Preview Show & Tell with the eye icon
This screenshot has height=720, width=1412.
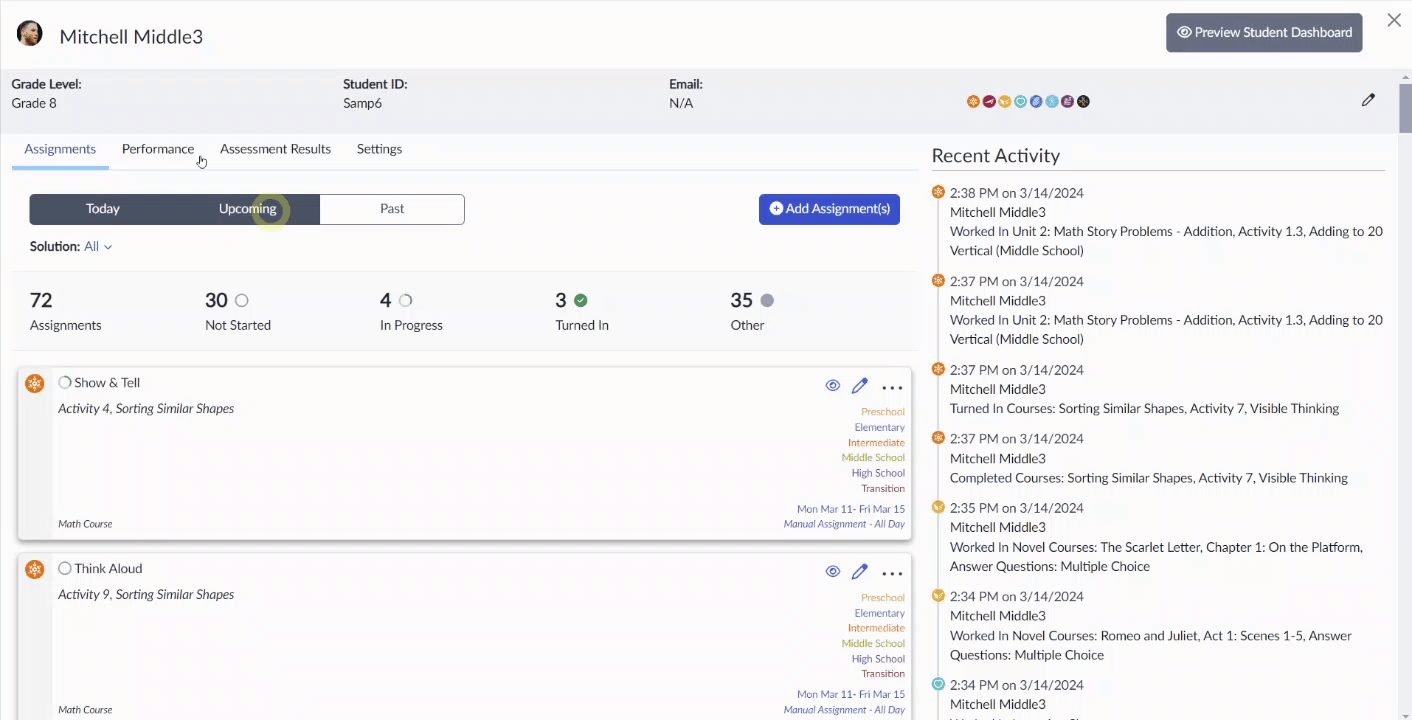(832, 386)
